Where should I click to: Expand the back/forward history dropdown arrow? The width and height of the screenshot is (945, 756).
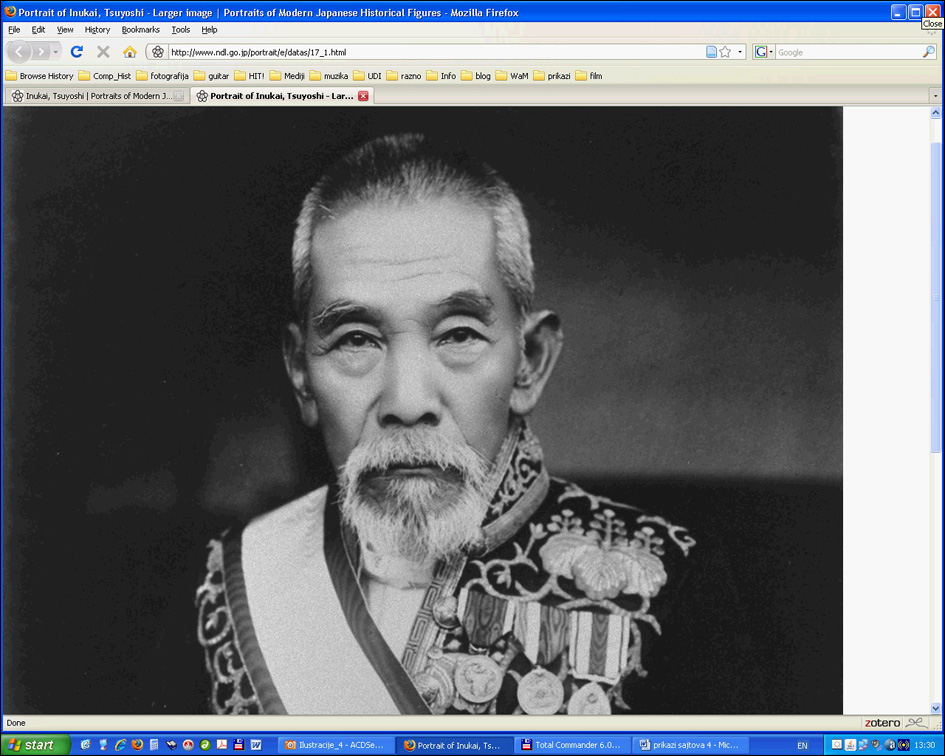click(x=56, y=52)
